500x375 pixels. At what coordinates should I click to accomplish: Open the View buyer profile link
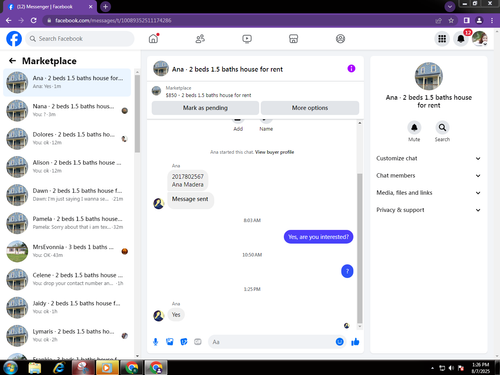pos(274,152)
